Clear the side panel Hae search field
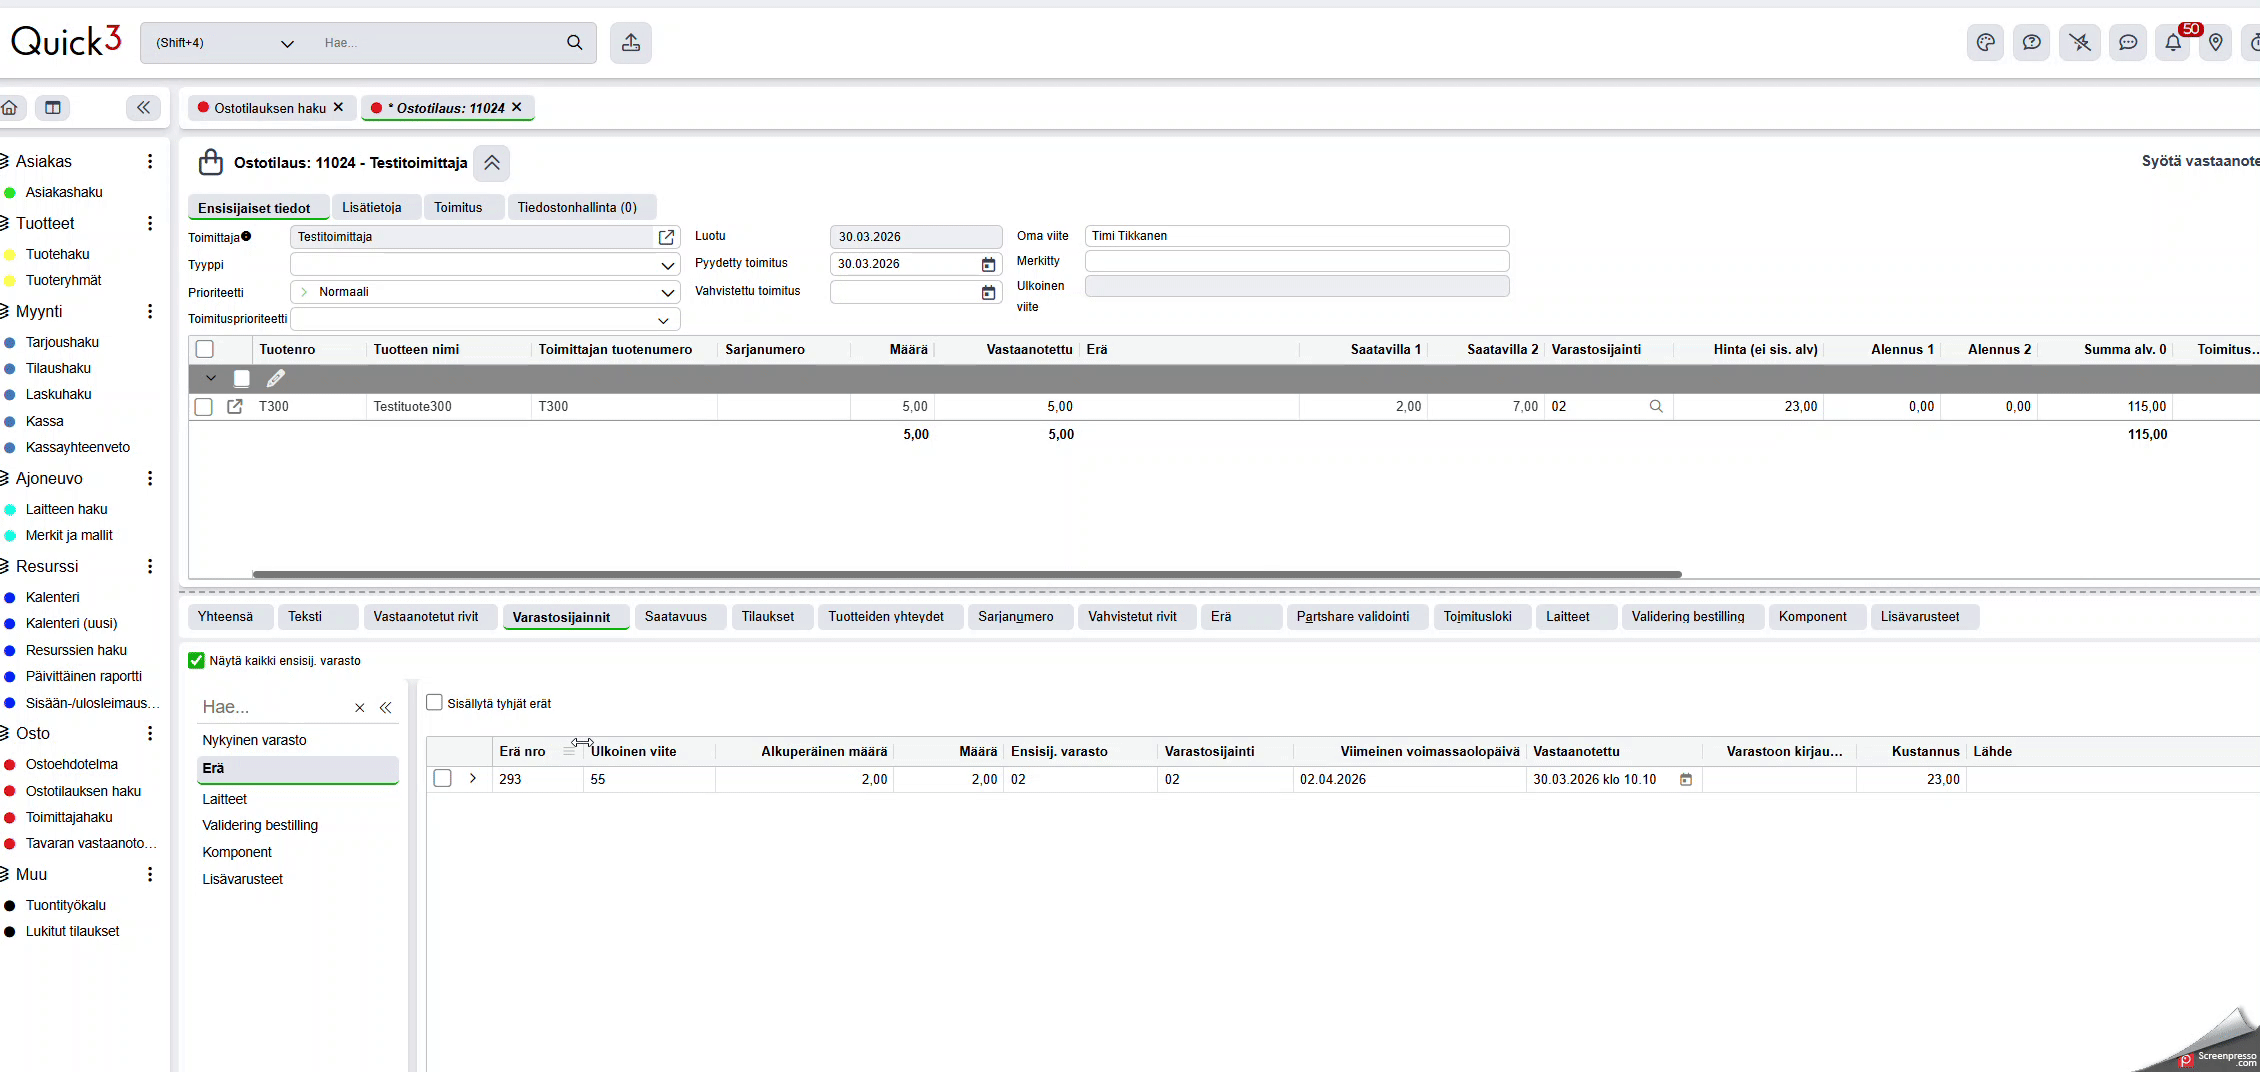Image resolution: width=2260 pixels, height=1072 pixels. 359,707
